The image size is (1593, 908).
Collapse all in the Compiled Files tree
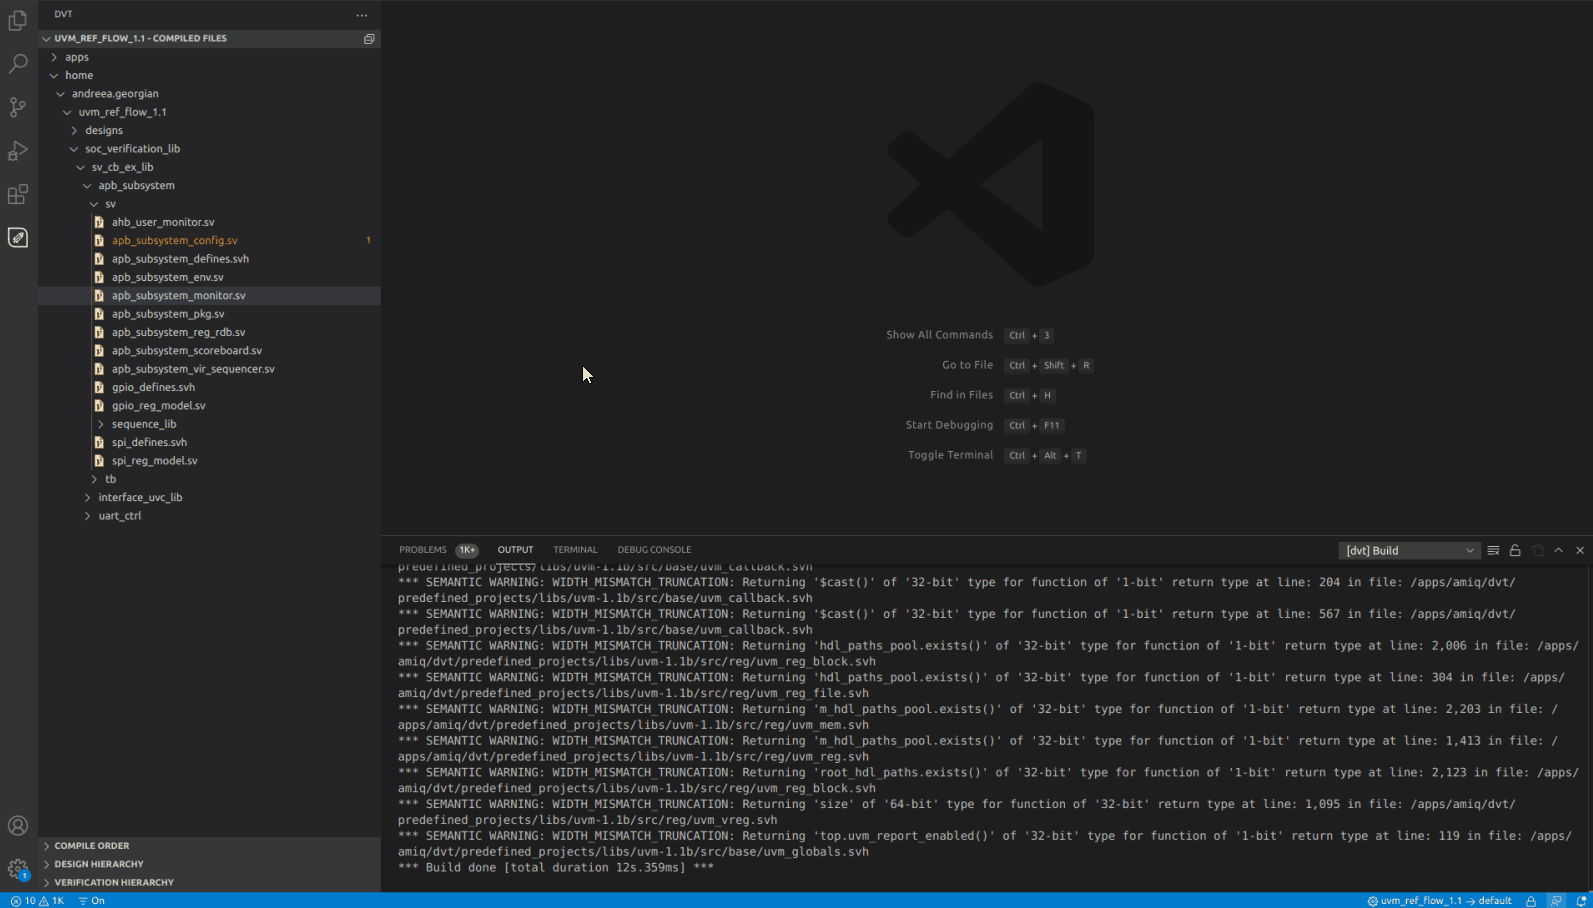coord(369,39)
